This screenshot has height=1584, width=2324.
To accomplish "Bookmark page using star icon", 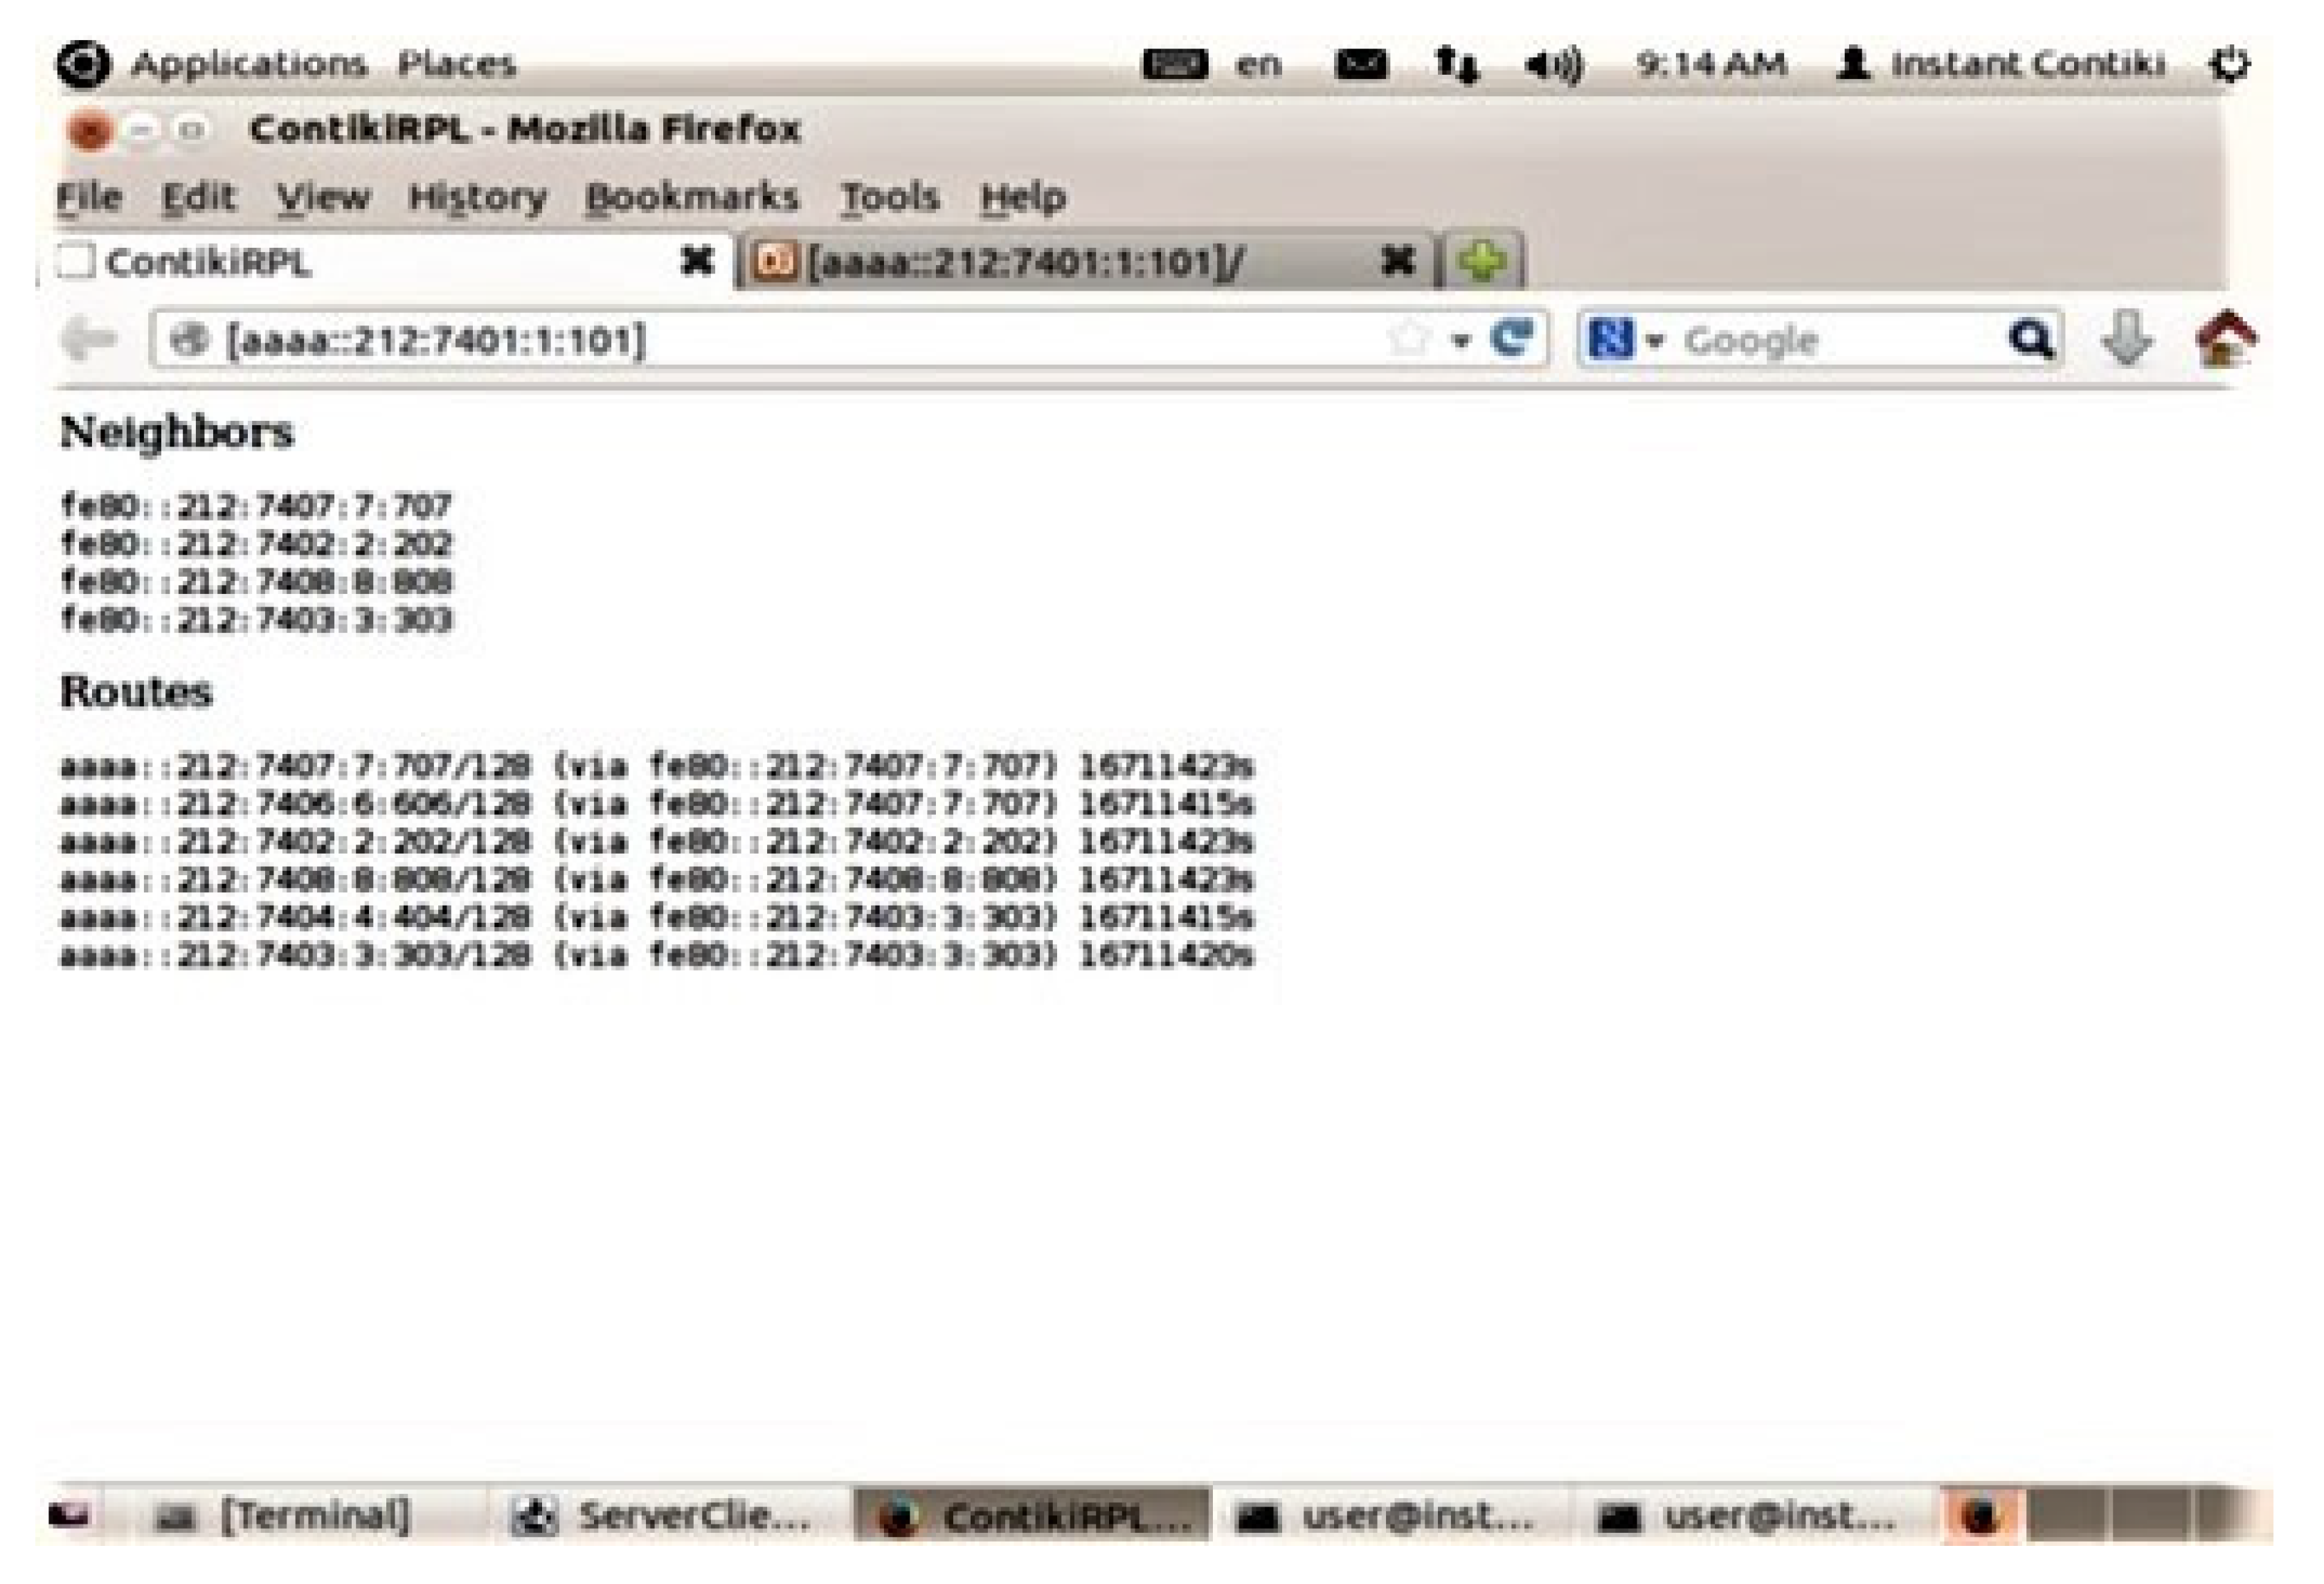I will [x=1408, y=339].
